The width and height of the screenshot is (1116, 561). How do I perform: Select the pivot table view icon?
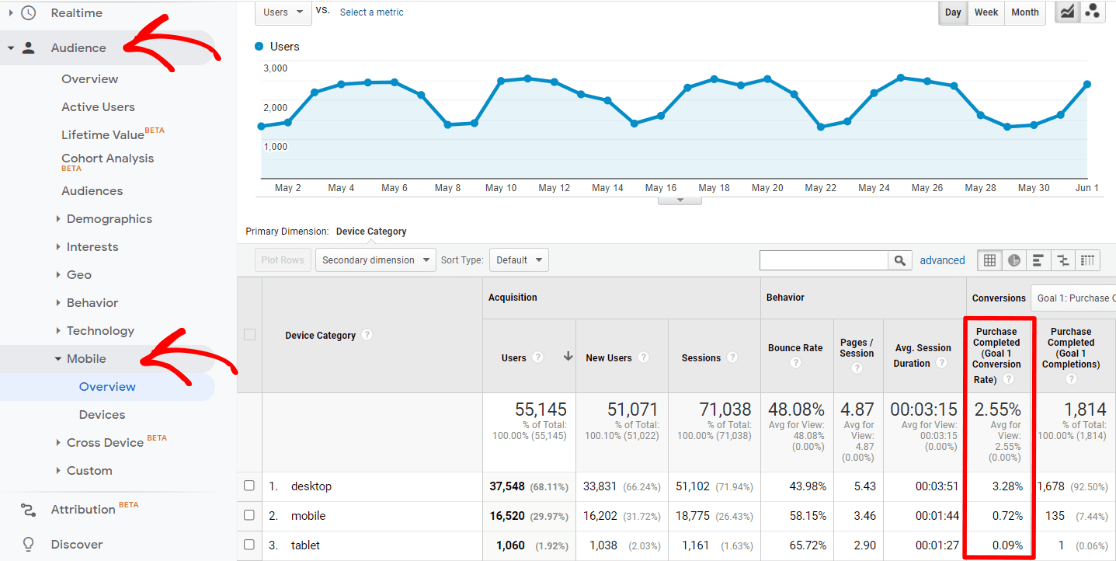click(x=1088, y=261)
